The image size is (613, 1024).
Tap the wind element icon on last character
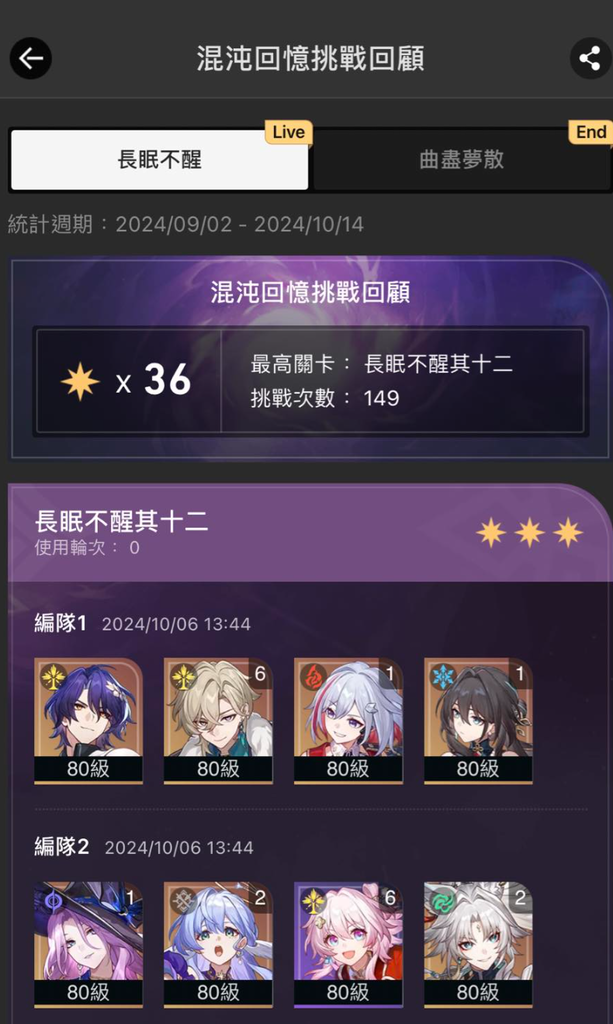pyautogui.click(x=443, y=901)
